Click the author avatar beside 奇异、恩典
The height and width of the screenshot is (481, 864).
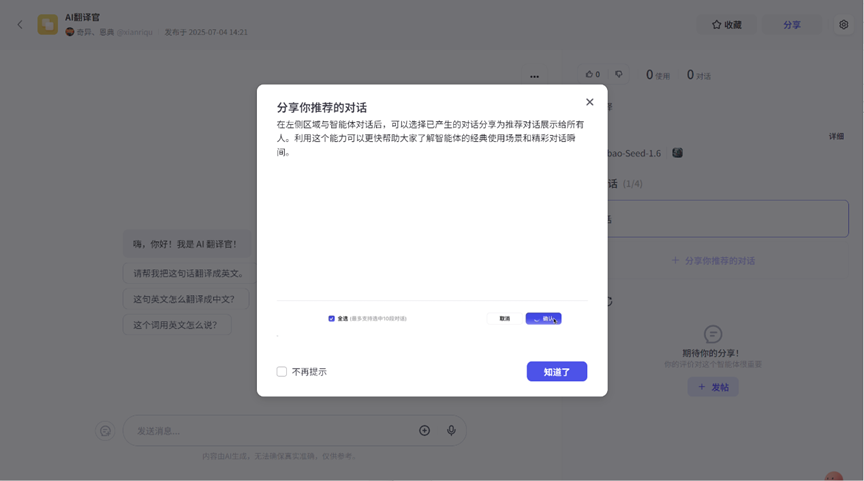(70, 32)
